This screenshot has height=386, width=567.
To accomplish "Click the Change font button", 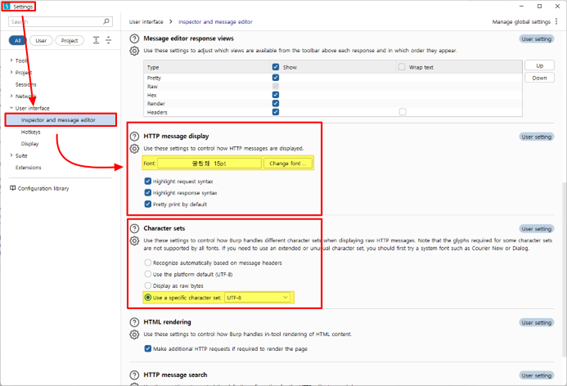I will pos(287,164).
